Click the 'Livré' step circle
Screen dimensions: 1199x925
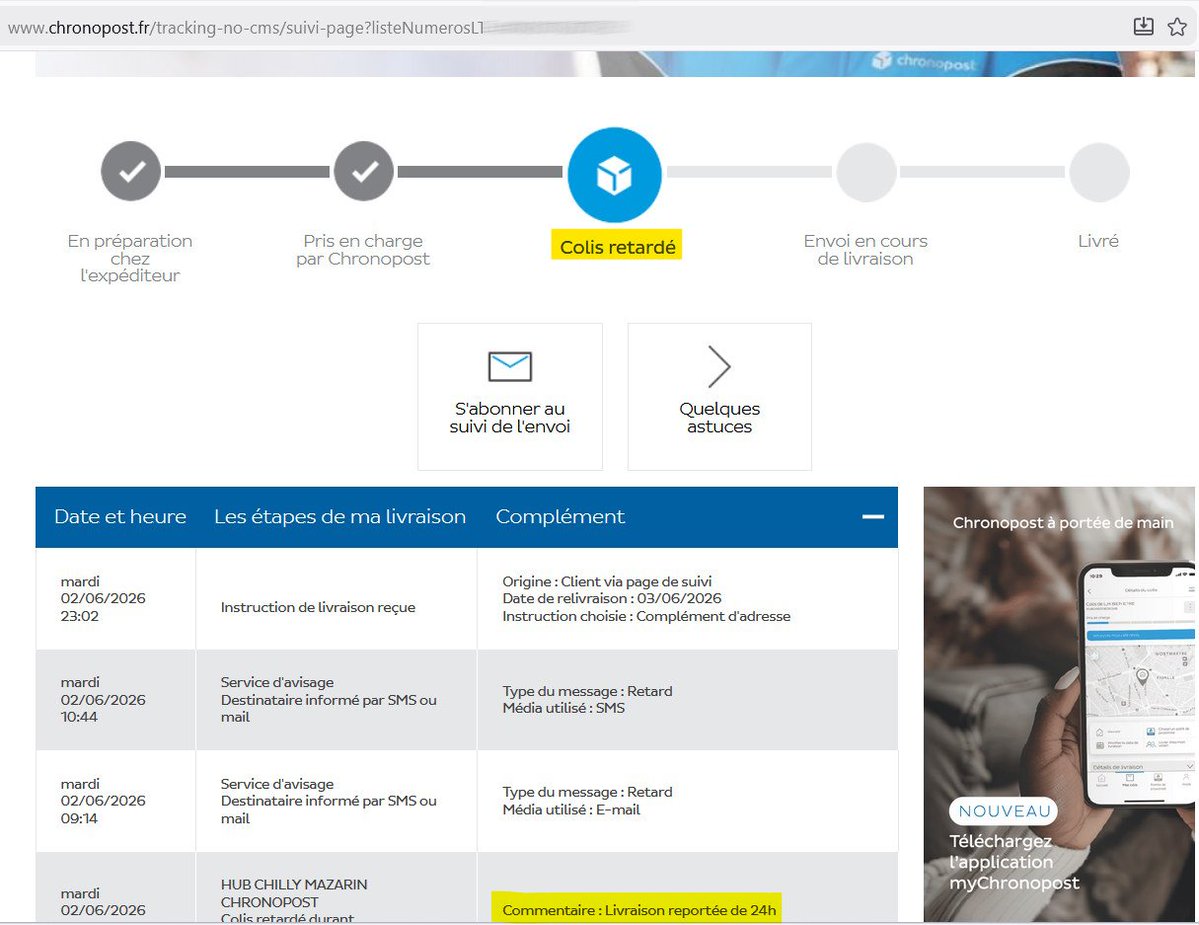tap(1100, 172)
